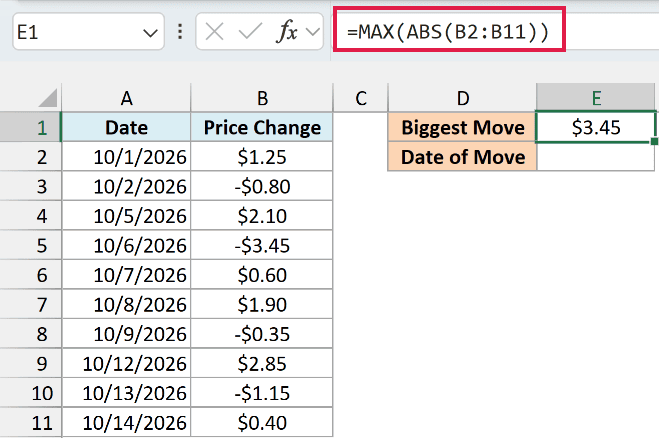Select the Biggest Move label cell
This screenshot has height=438, width=659.
tap(462, 127)
